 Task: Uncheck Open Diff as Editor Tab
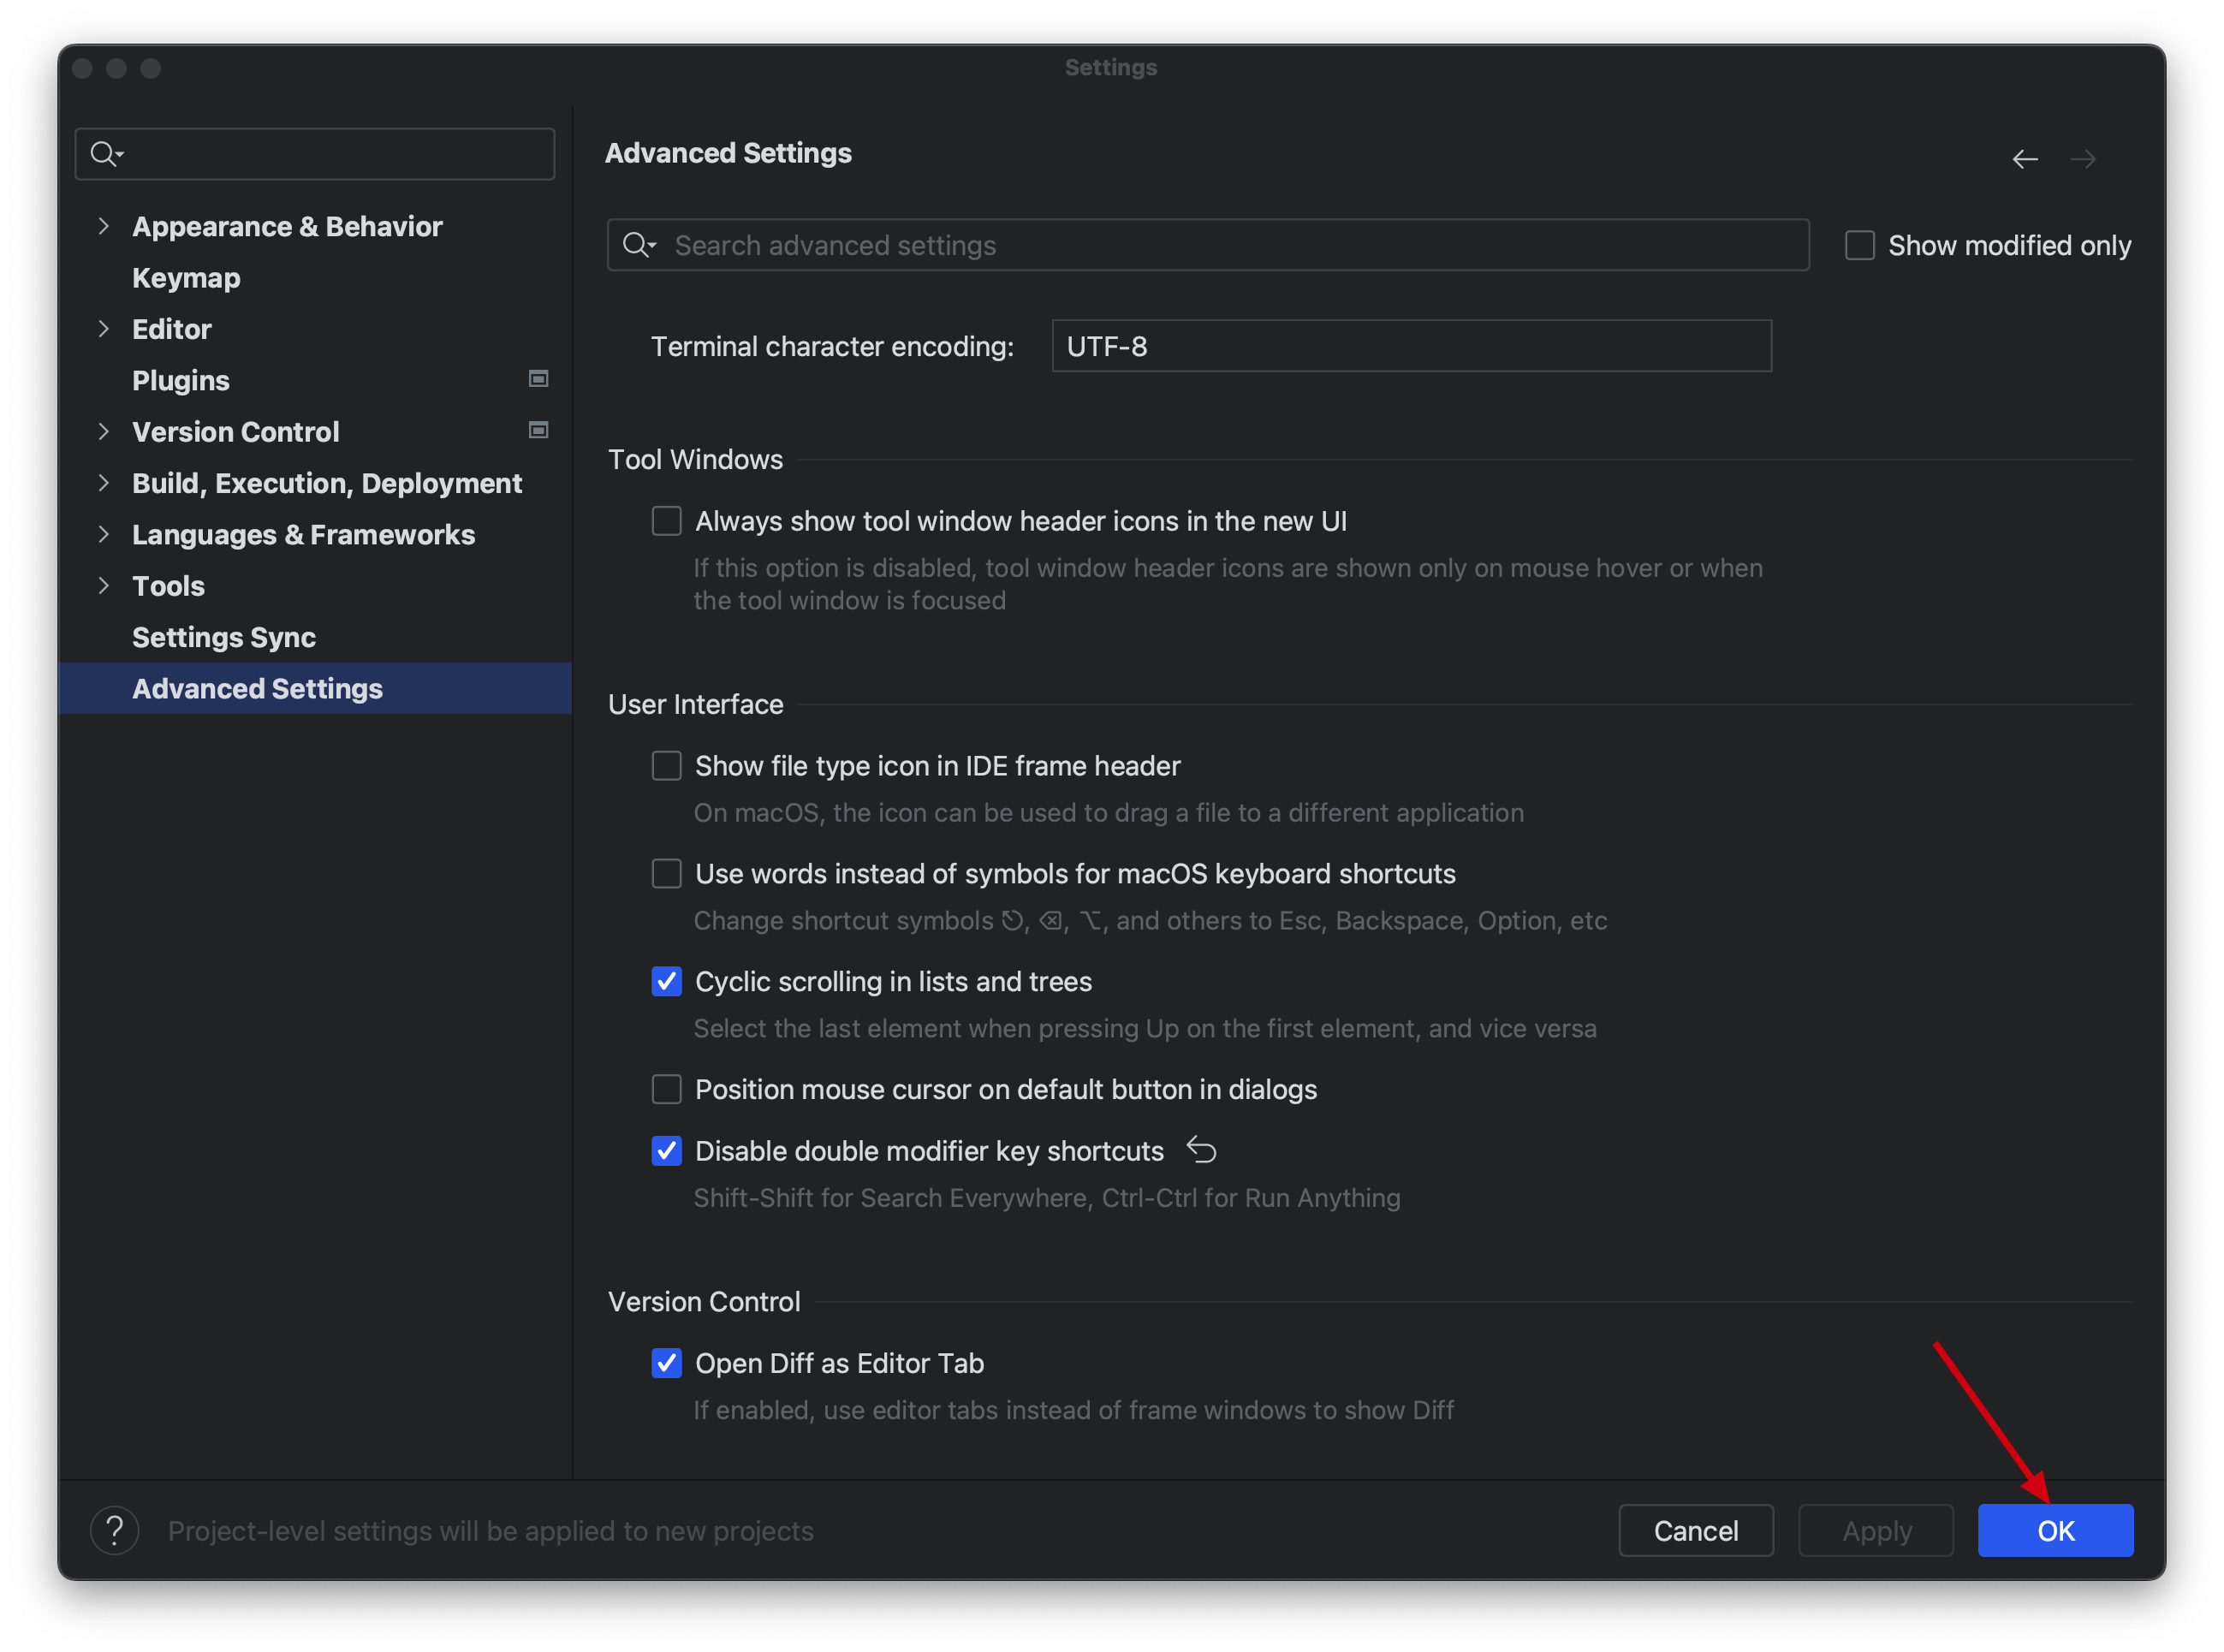[666, 1363]
